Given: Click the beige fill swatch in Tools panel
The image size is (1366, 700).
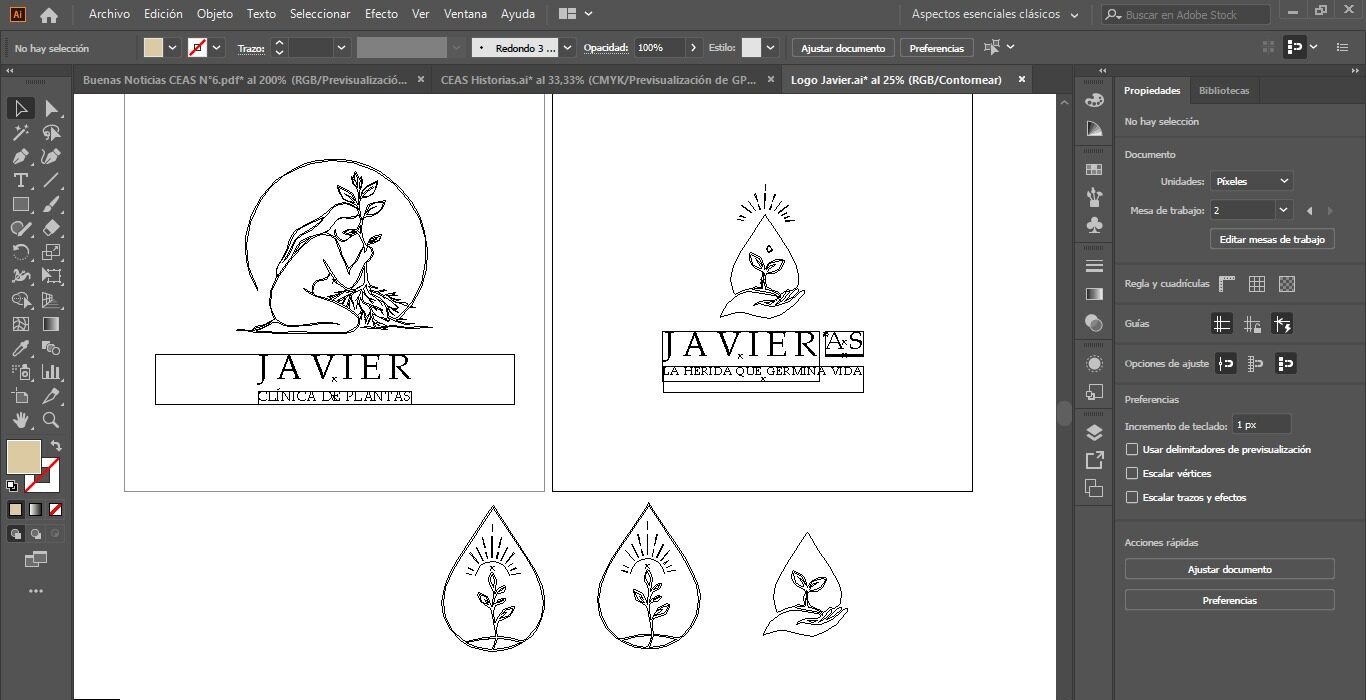Looking at the screenshot, I should pos(23,457).
